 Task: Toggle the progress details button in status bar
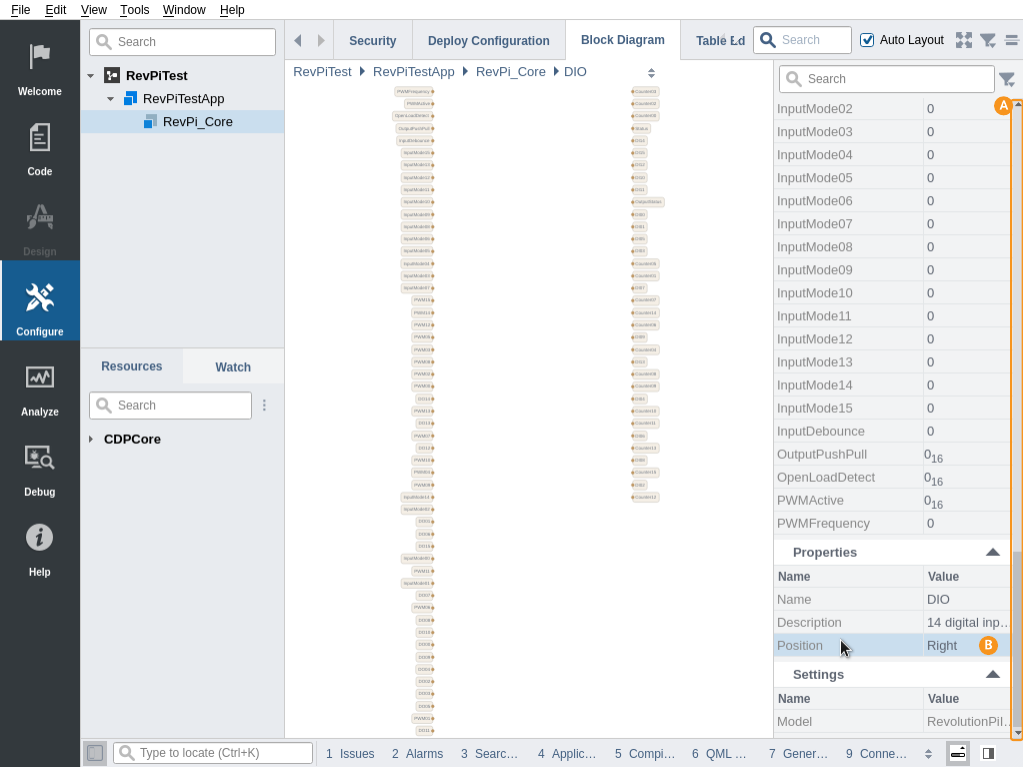958,753
